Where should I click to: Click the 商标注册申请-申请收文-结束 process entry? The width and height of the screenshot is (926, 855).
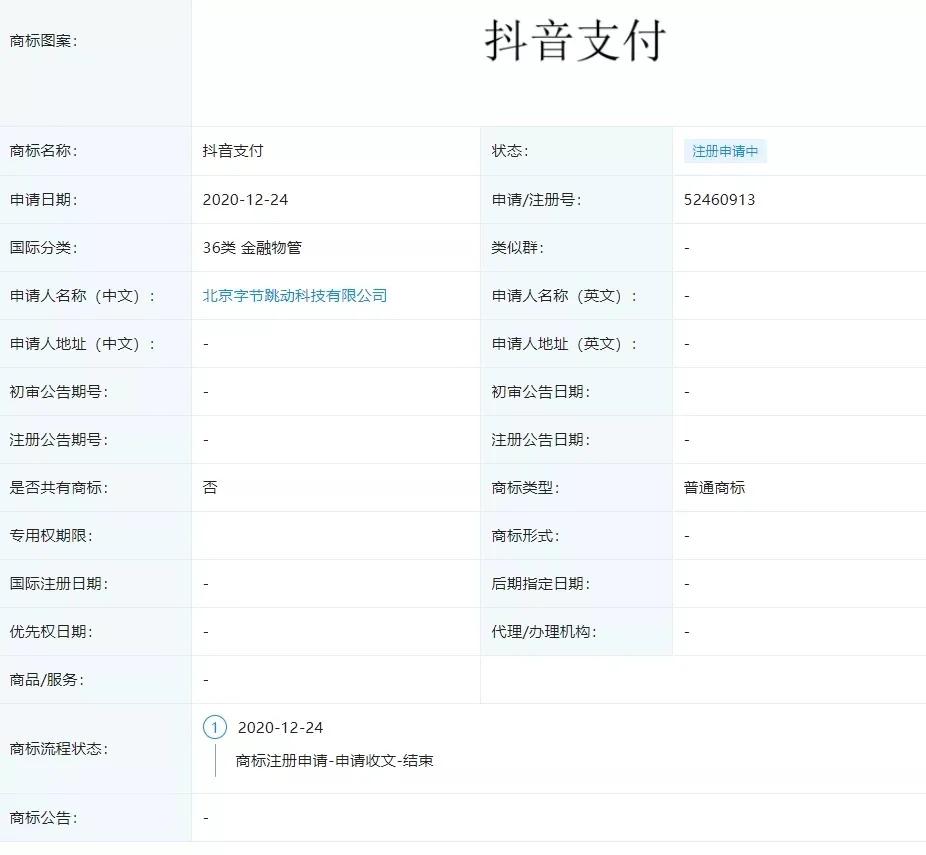pyautogui.click(x=334, y=761)
